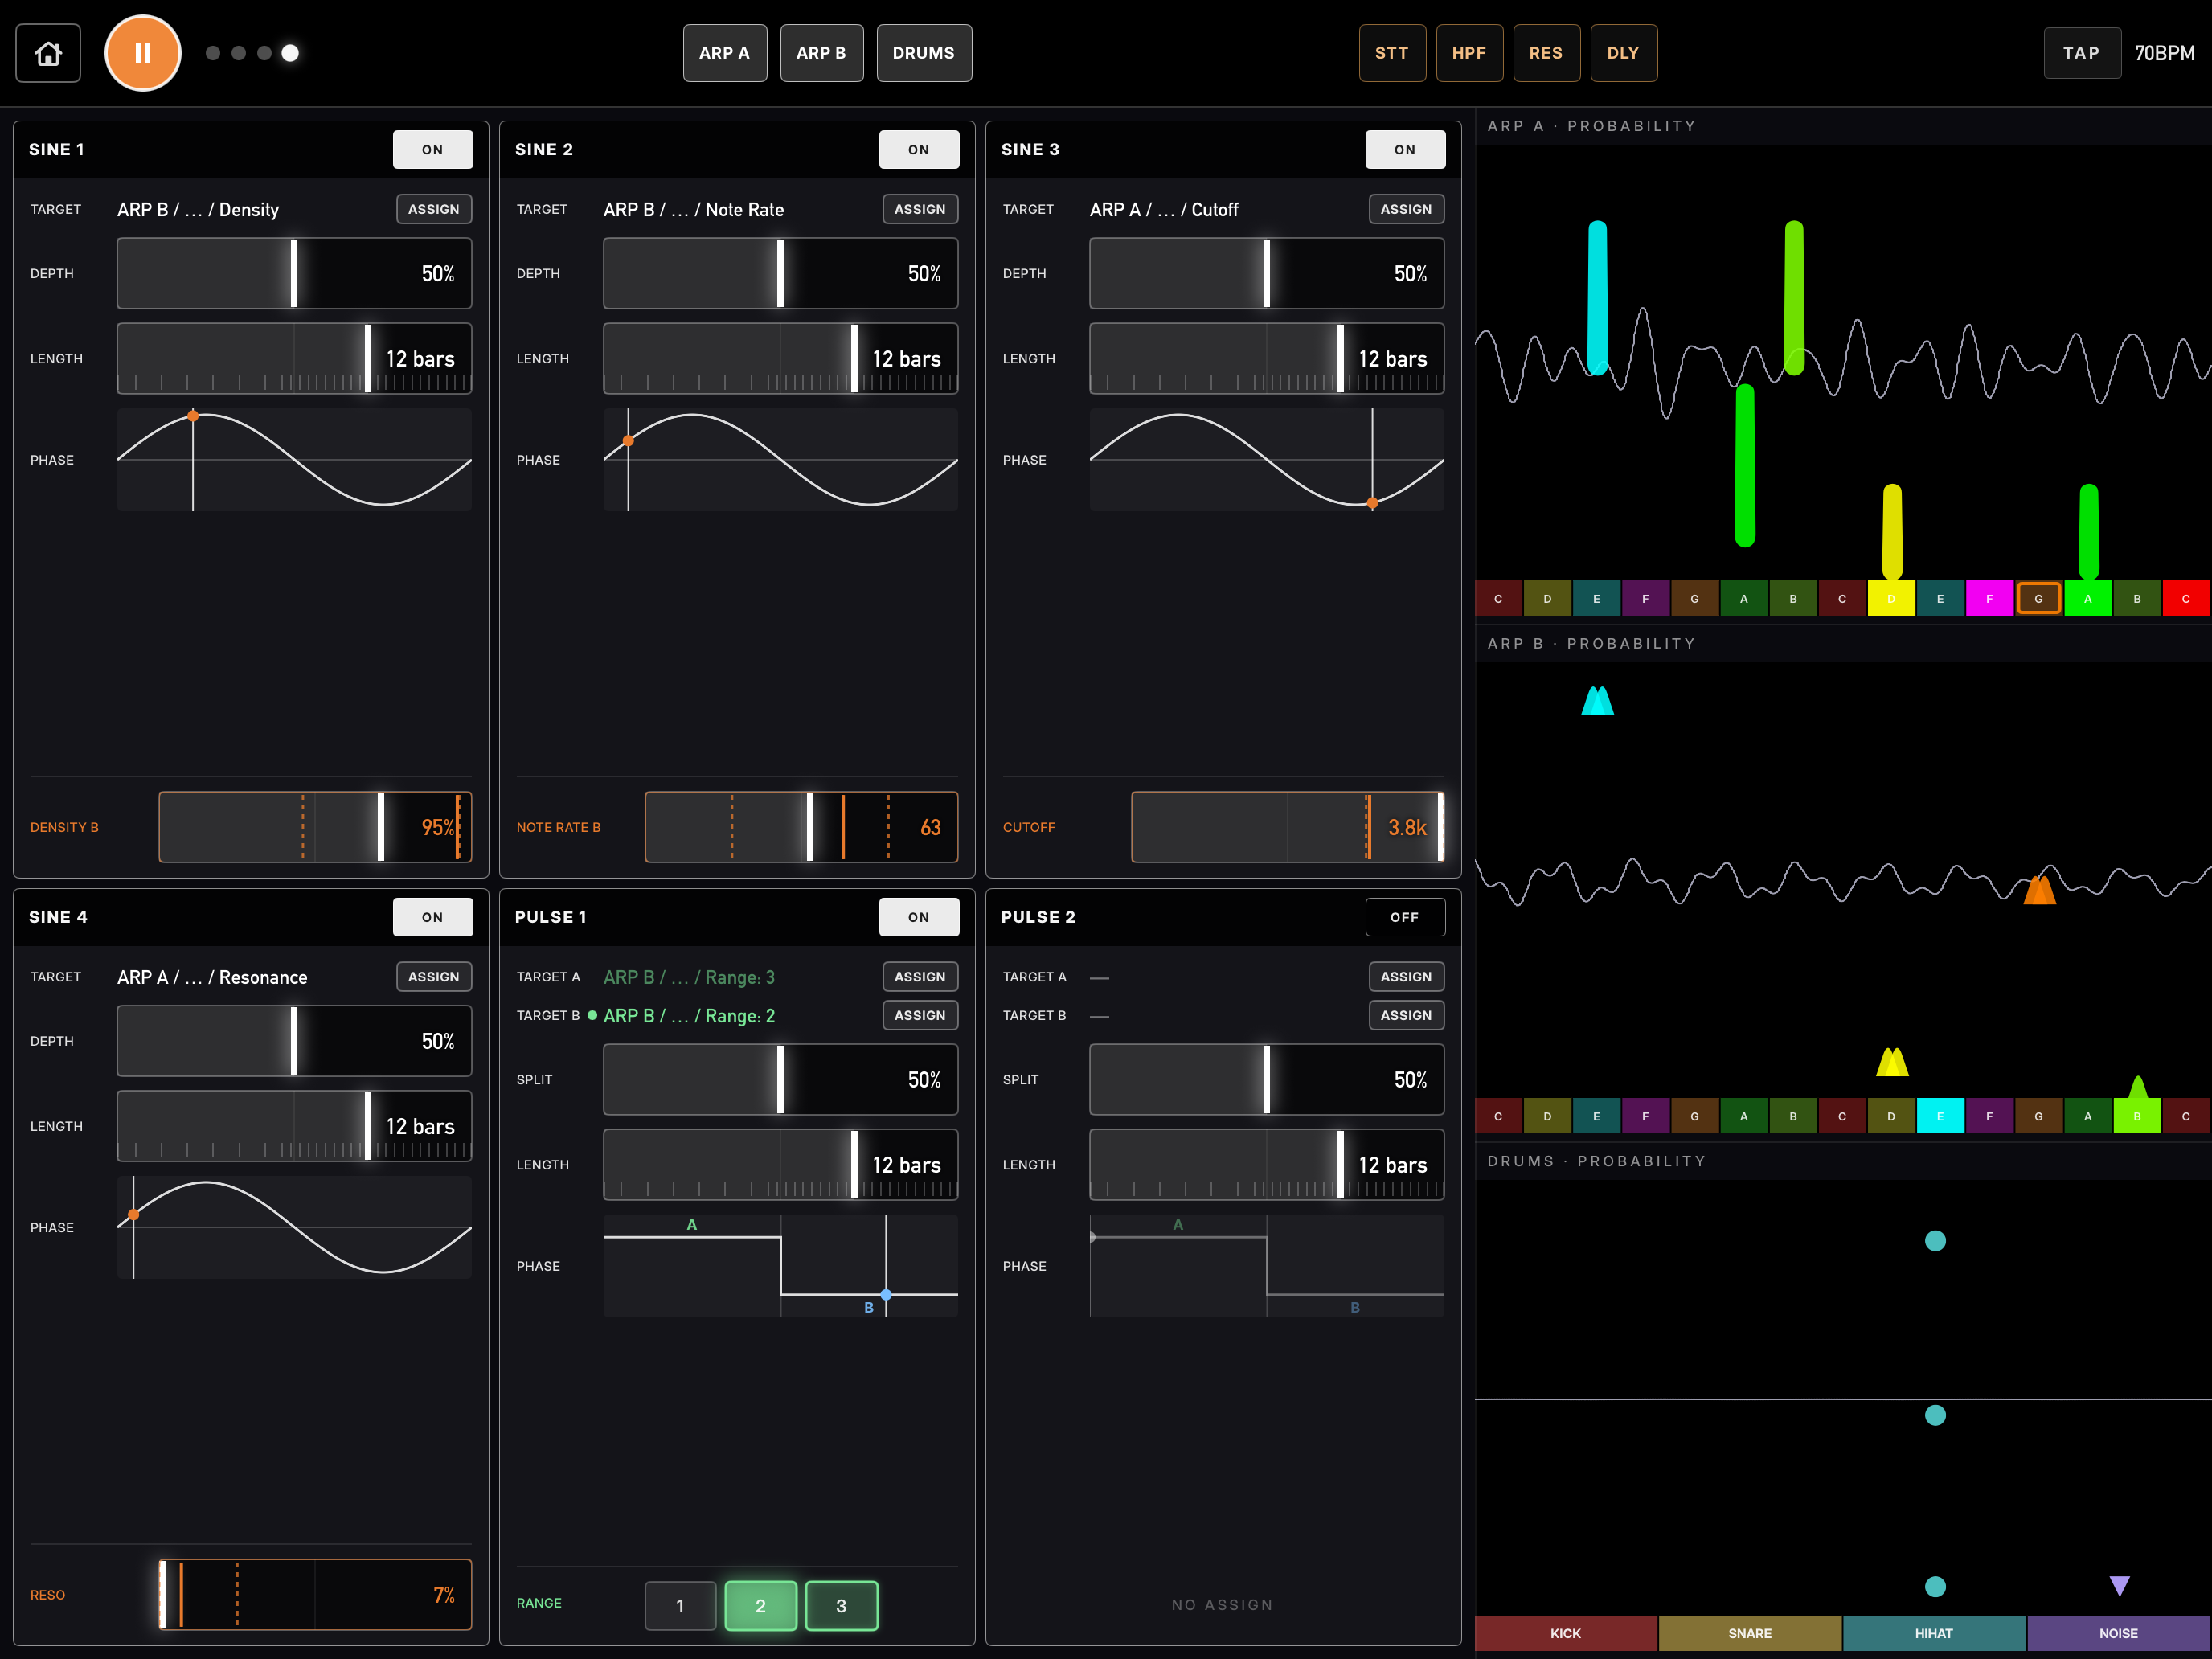This screenshot has height=1659, width=2212.
Task: Select the first page indicator dot
Action: click(x=213, y=53)
